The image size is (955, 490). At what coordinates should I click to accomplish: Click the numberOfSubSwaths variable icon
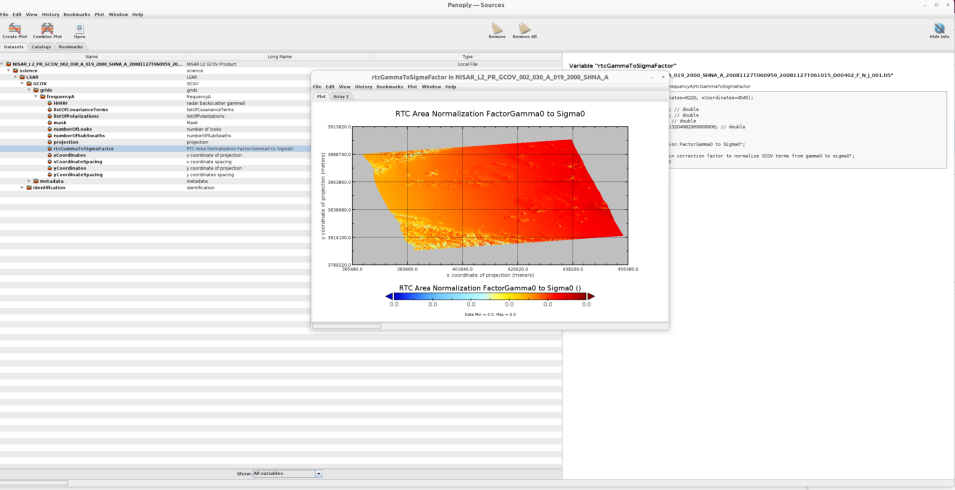[50, 136]
